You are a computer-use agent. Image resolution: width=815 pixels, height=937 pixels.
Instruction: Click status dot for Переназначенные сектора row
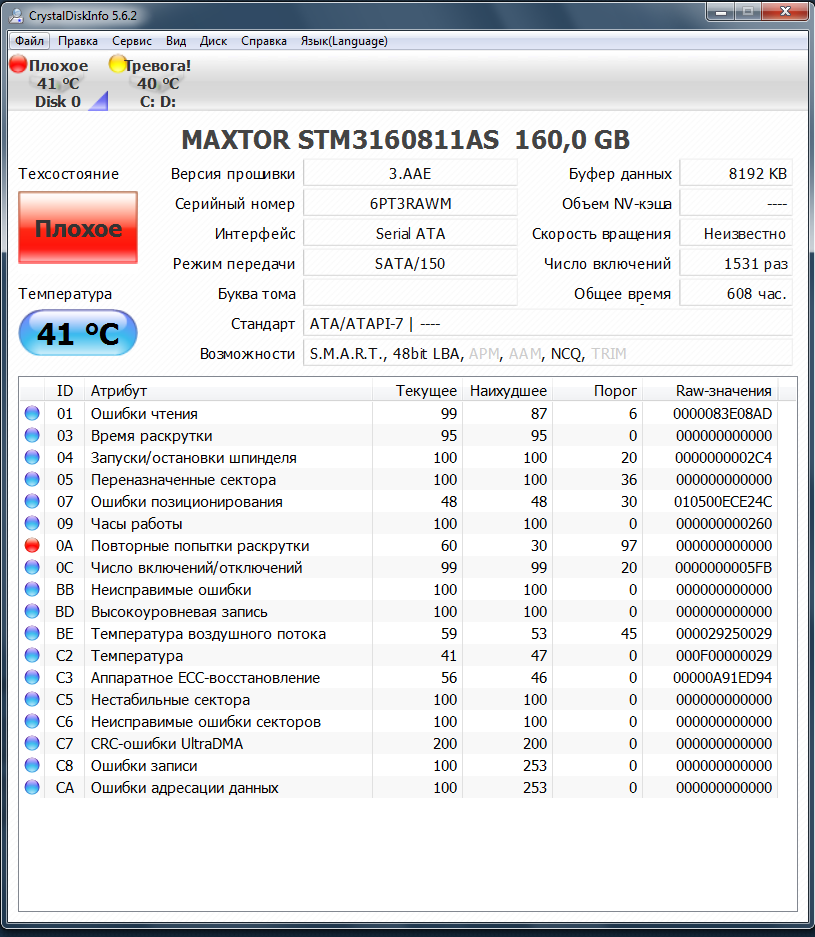[x=32, y=480]
